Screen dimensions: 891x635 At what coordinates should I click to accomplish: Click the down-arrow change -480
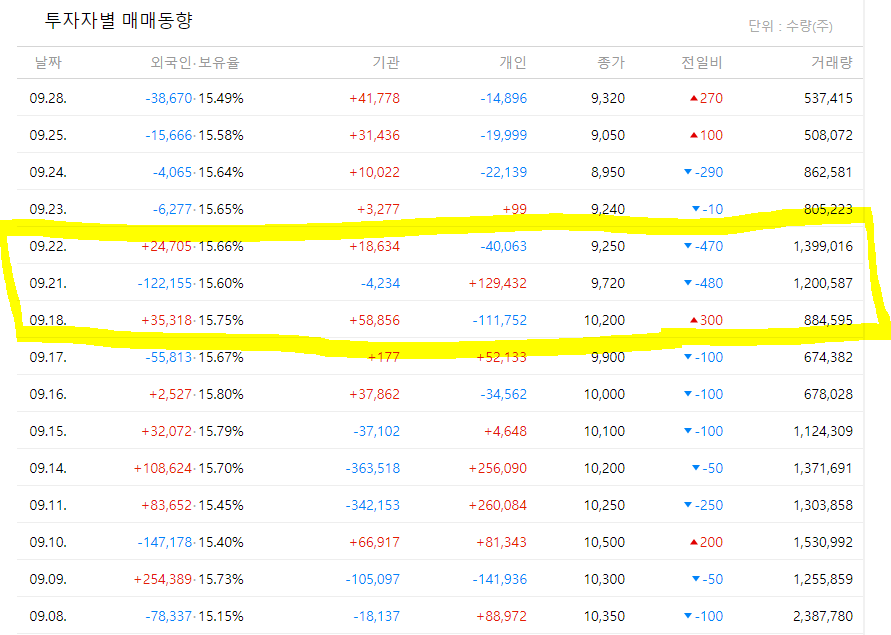[x=703, y=283]
